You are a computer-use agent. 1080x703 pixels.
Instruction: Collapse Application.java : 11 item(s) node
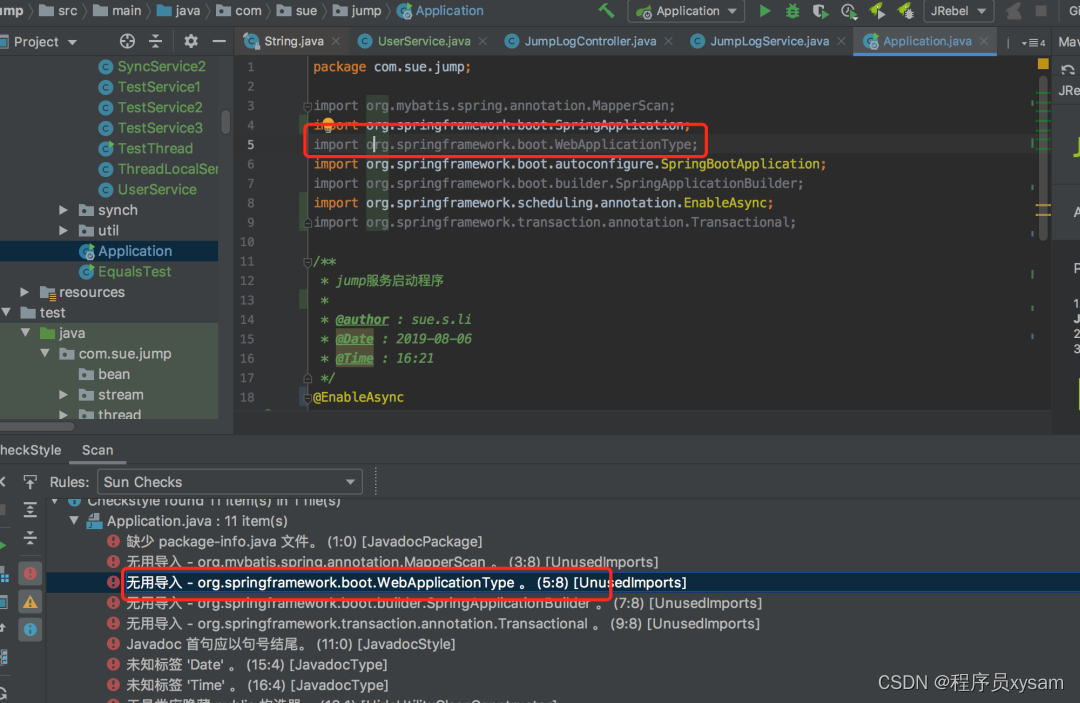74,521
